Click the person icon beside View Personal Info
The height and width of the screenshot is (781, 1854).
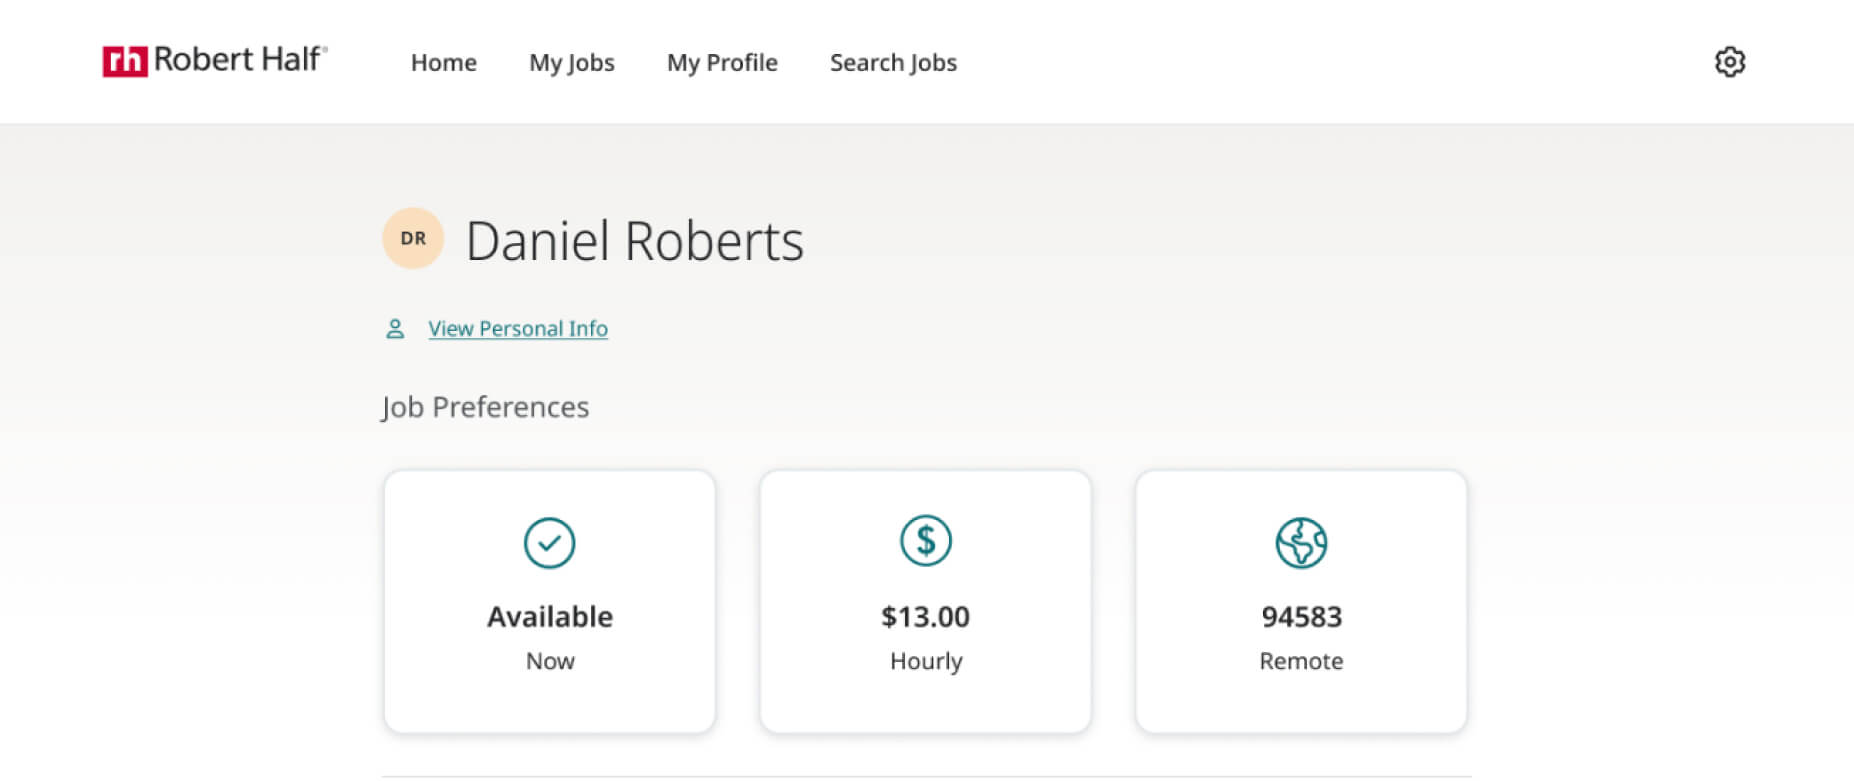click(x=395, y=329)
